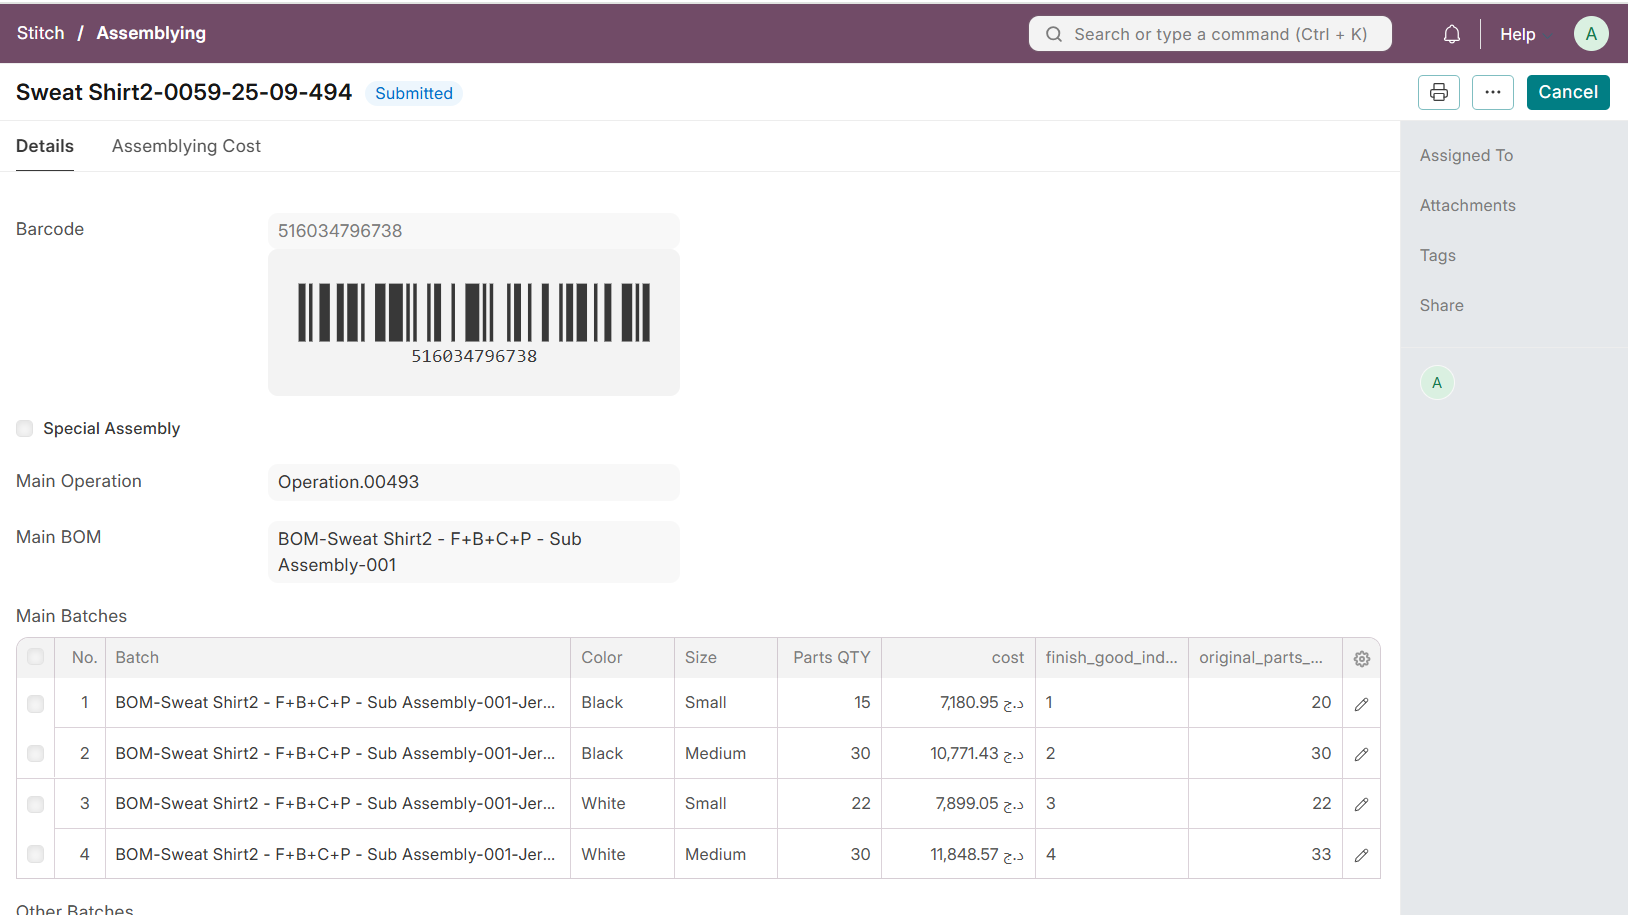Image resolution: width=1628 pixels, height=915 pixels.
Task: Click Parts QTY cell 22 in row 3
Action: [x=830, y=803]
